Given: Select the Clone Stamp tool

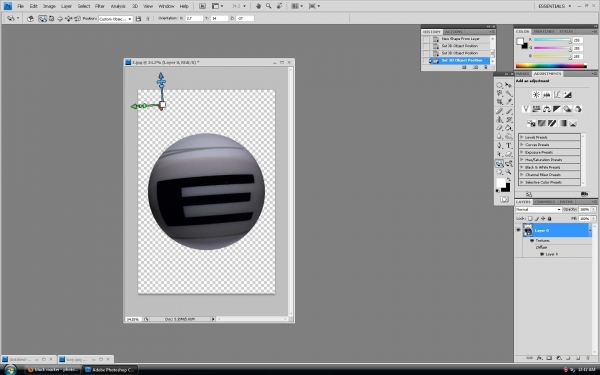Looking at the screenshot, I should (x=499, y=120).
